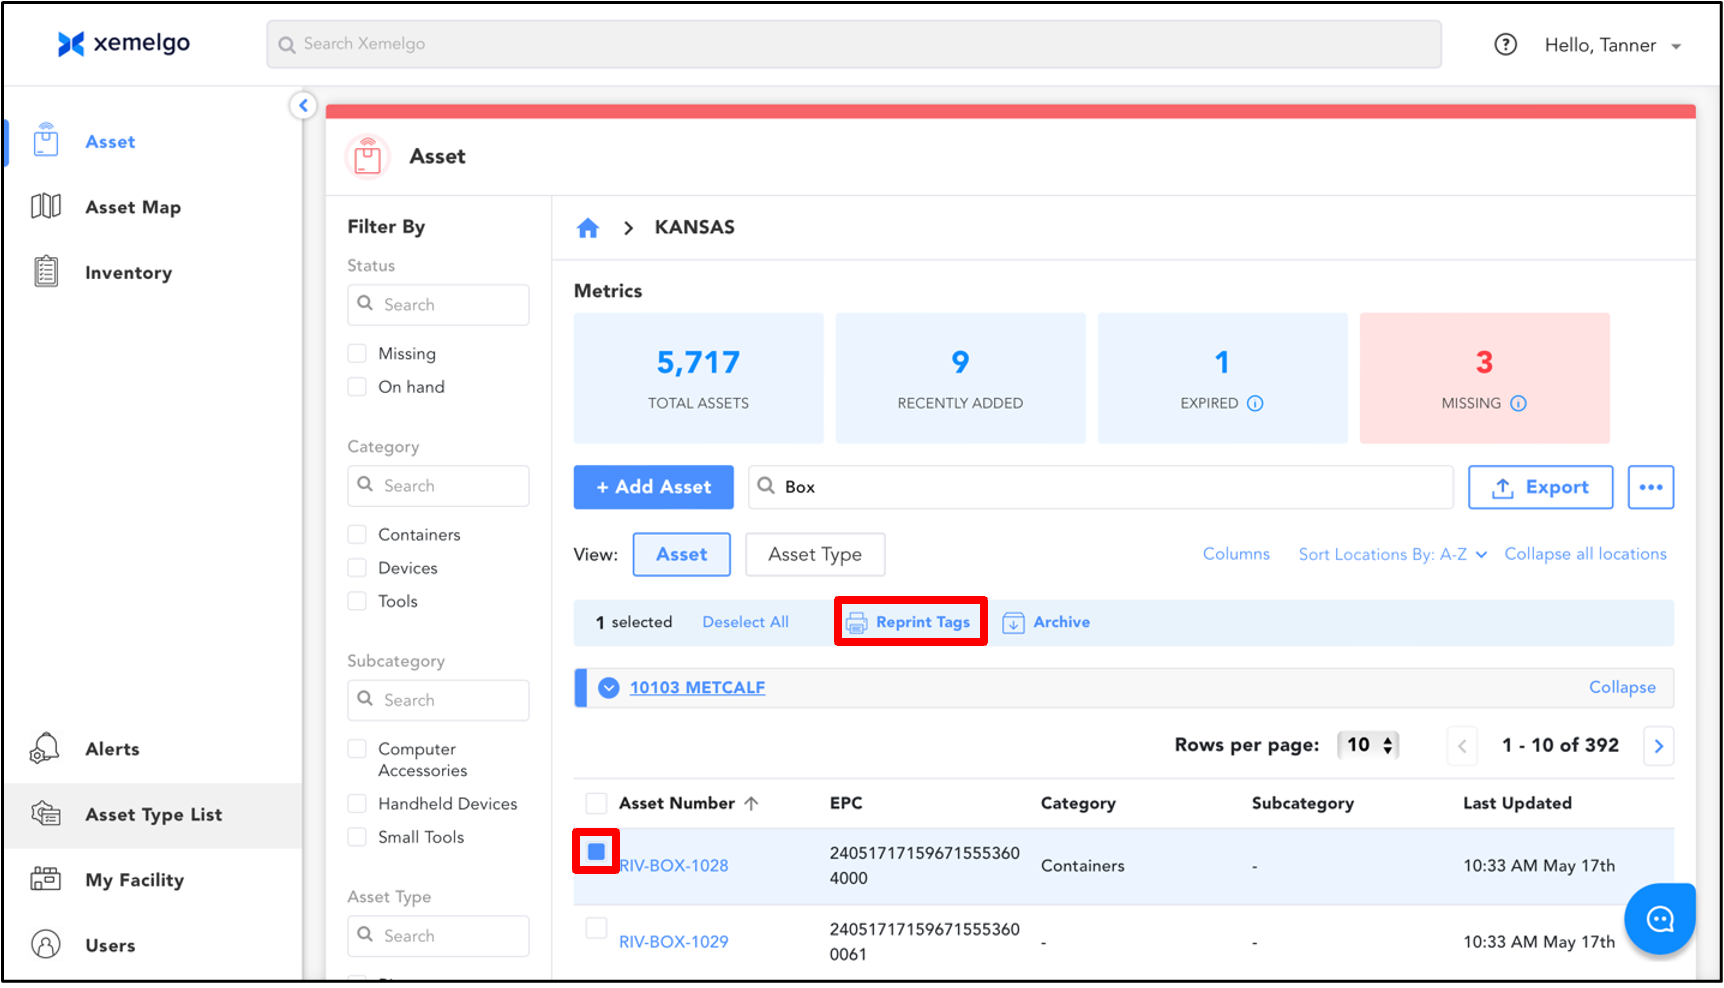
Task: Open the RIV-BOX-1028 asset link
Action: (674, 866)
